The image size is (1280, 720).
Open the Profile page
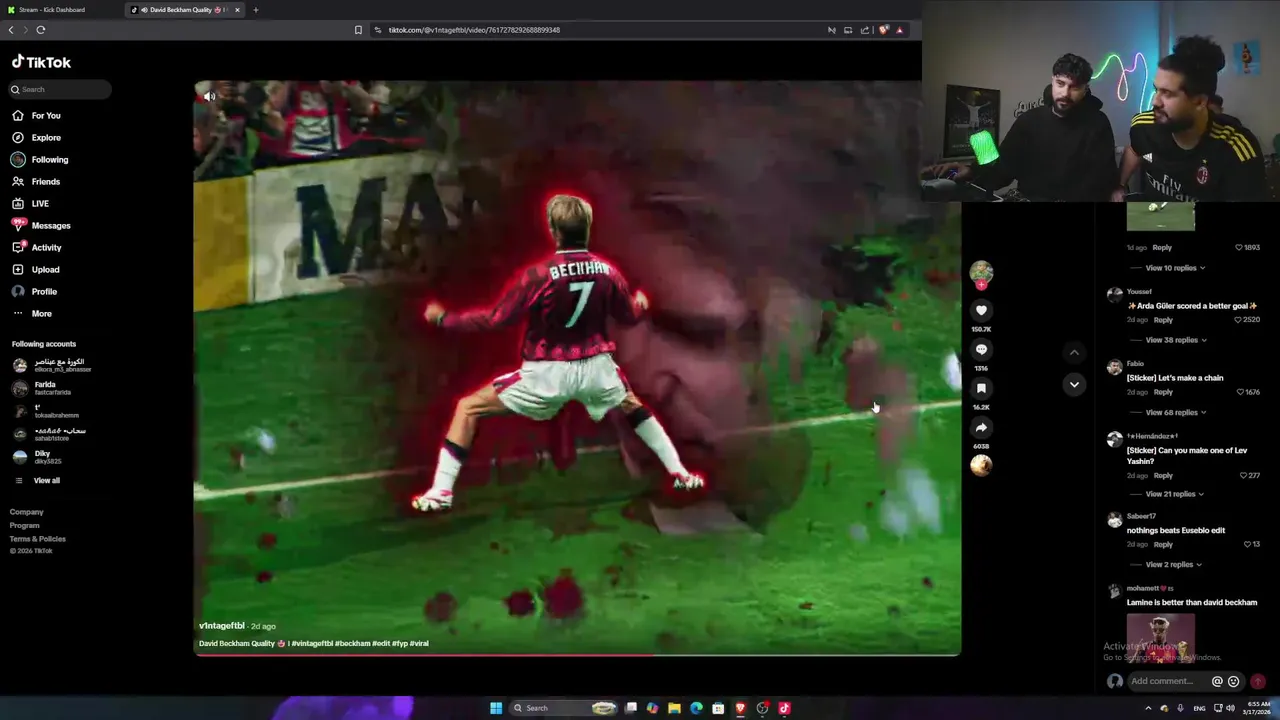(x=35, y=292)
